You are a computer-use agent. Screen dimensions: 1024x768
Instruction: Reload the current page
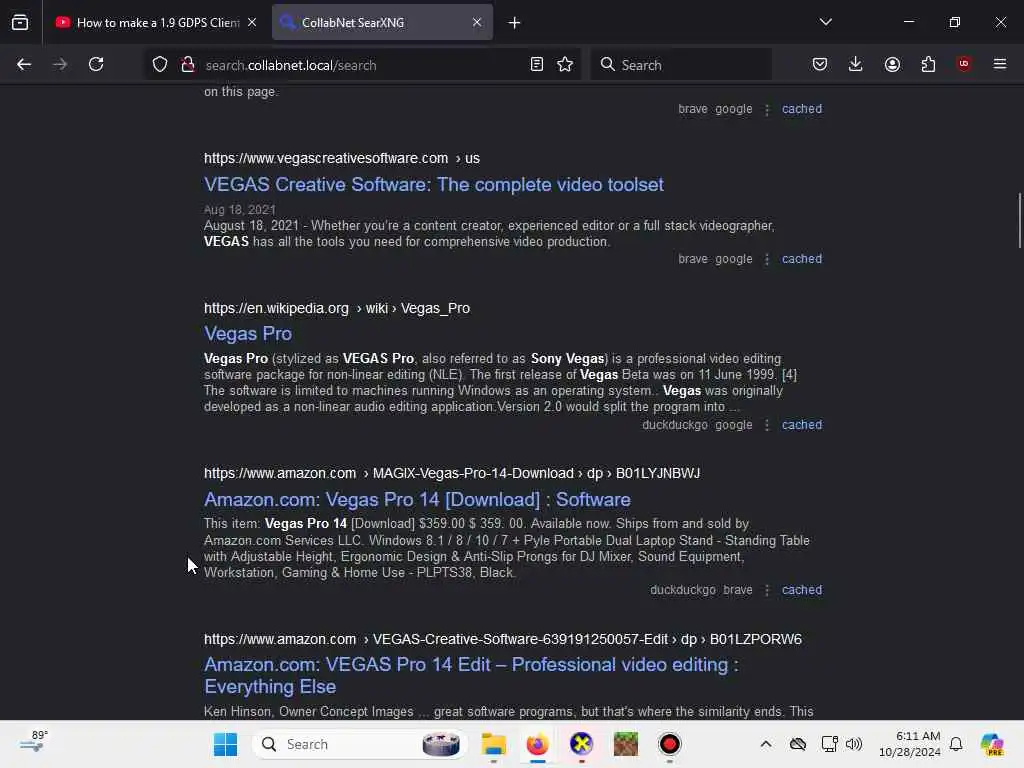(x=96, y=64)
